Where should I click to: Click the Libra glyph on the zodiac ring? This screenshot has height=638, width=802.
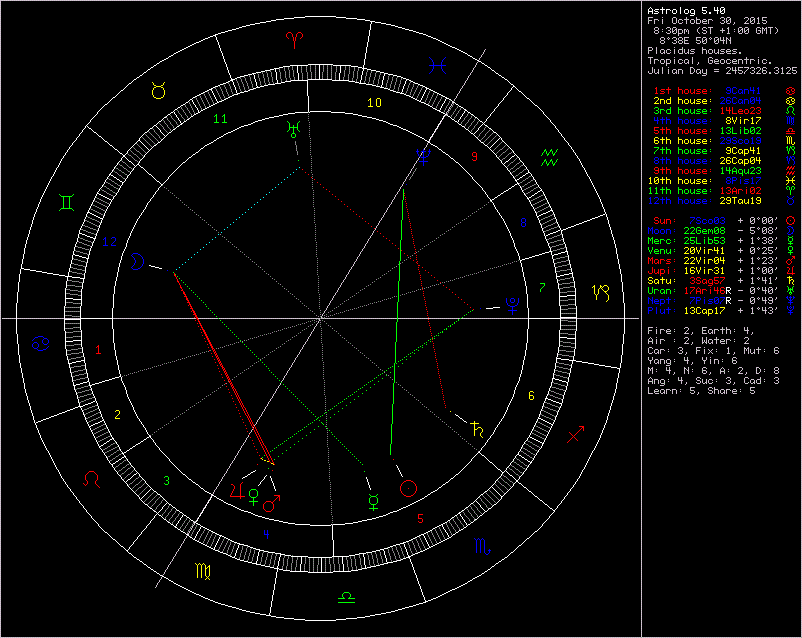click(346, 597)
